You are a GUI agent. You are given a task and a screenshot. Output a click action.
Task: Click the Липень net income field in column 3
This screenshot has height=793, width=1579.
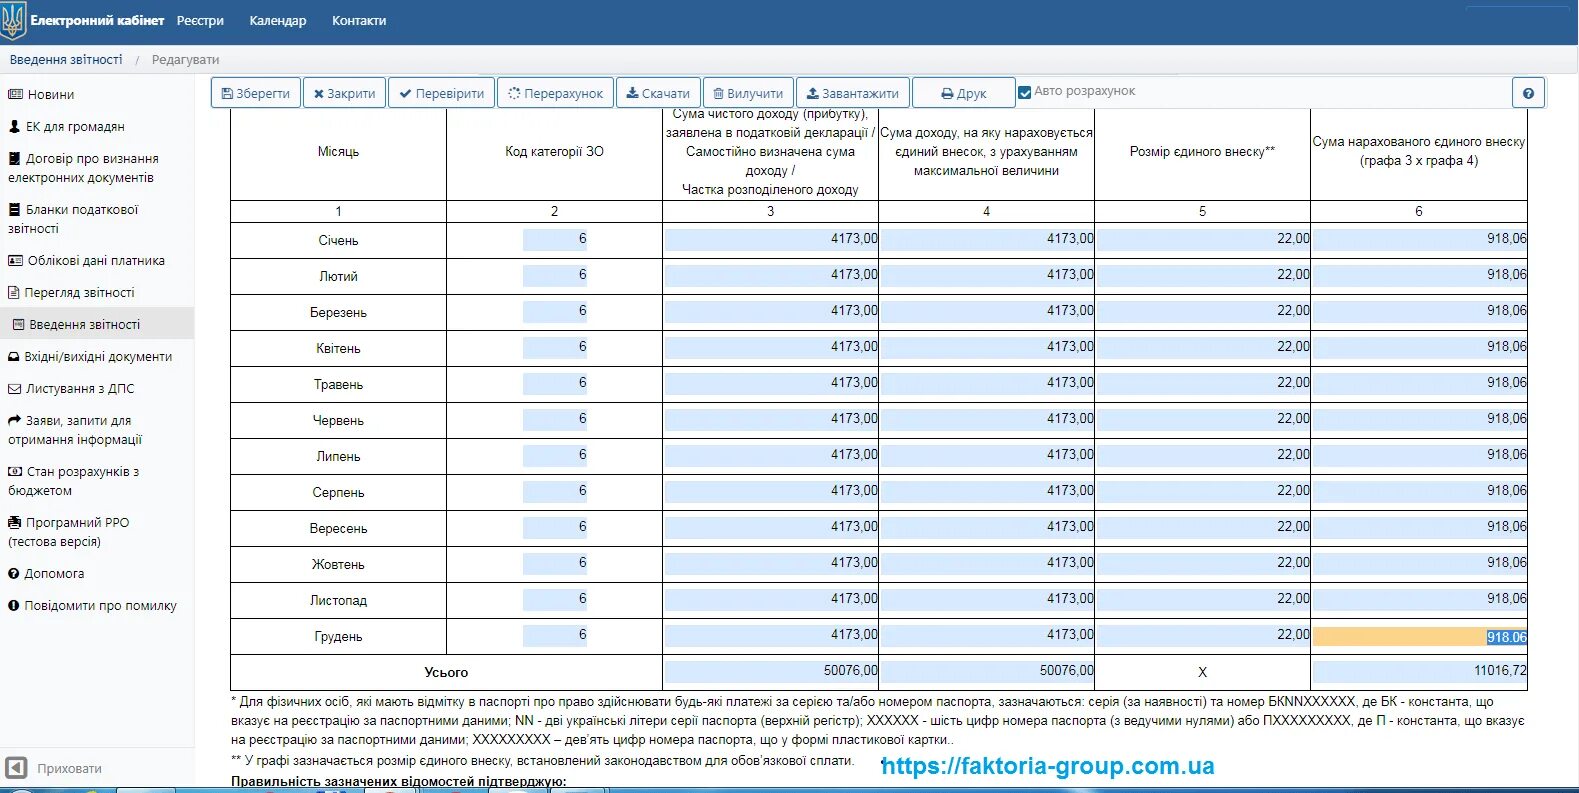pos(771,455)
